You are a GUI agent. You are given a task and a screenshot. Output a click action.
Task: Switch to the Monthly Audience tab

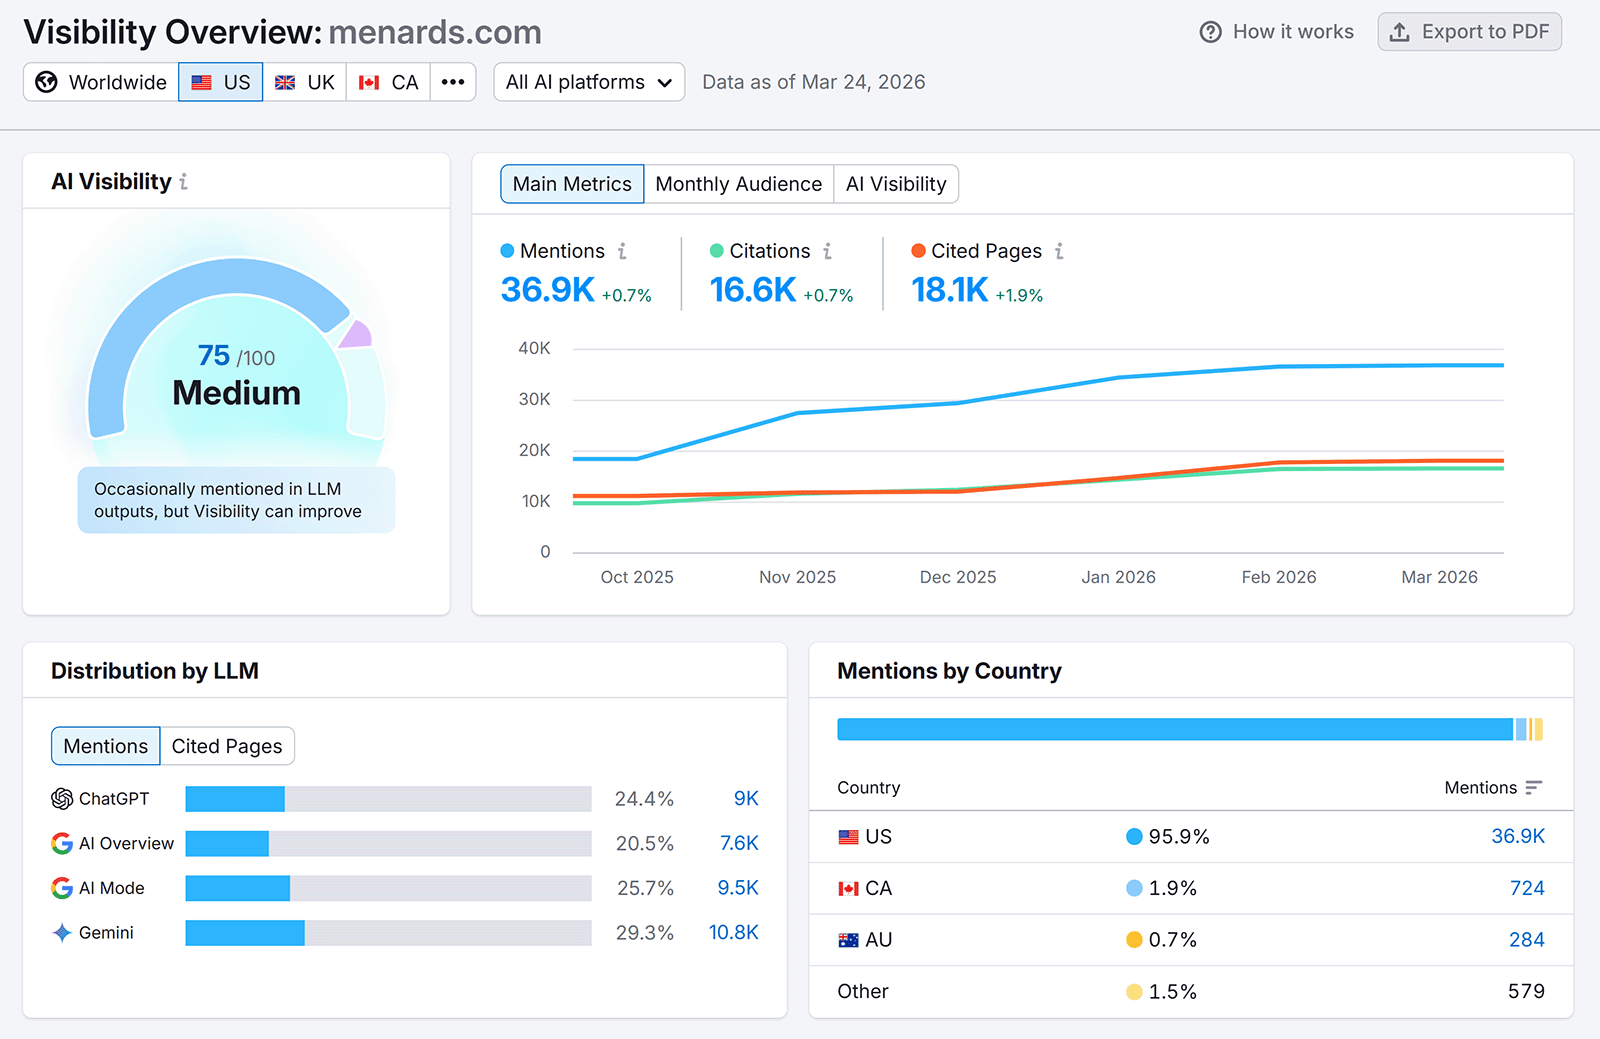click(738, 183)
